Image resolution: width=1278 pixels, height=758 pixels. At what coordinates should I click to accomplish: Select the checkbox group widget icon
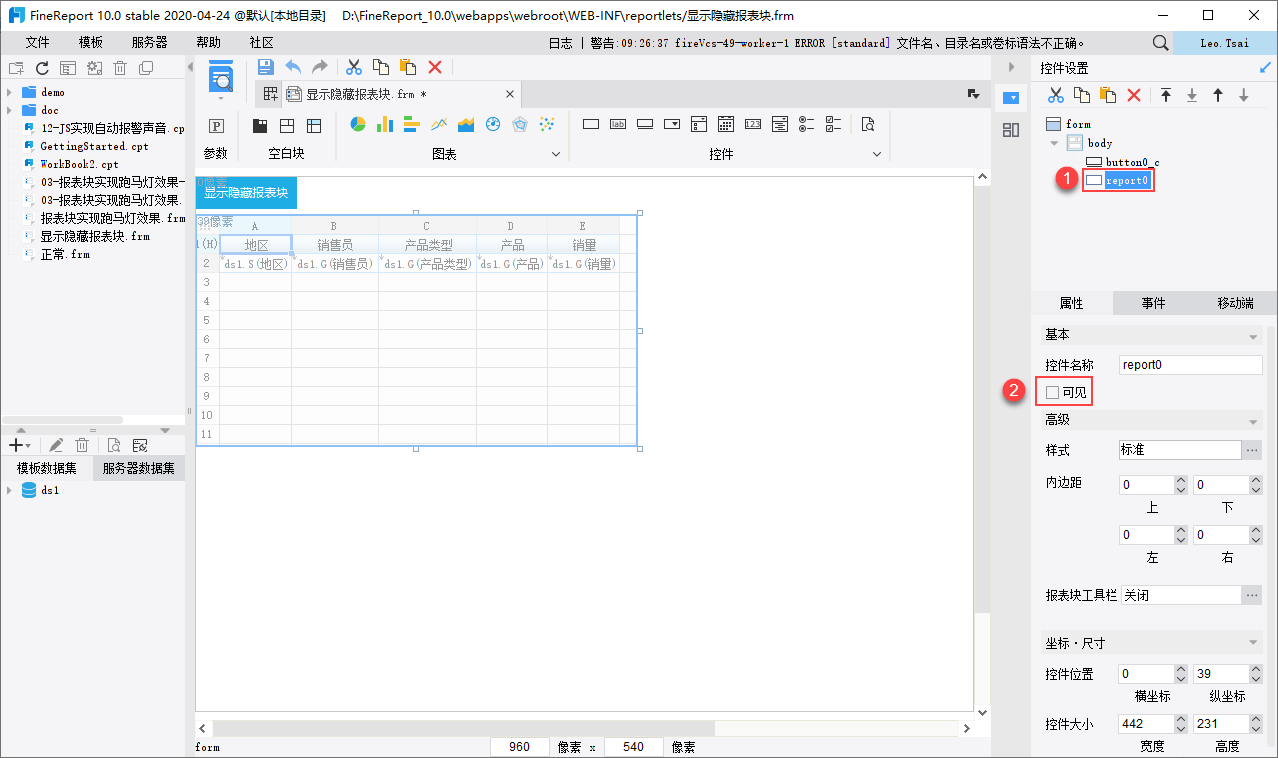click(x=834, y=124)
